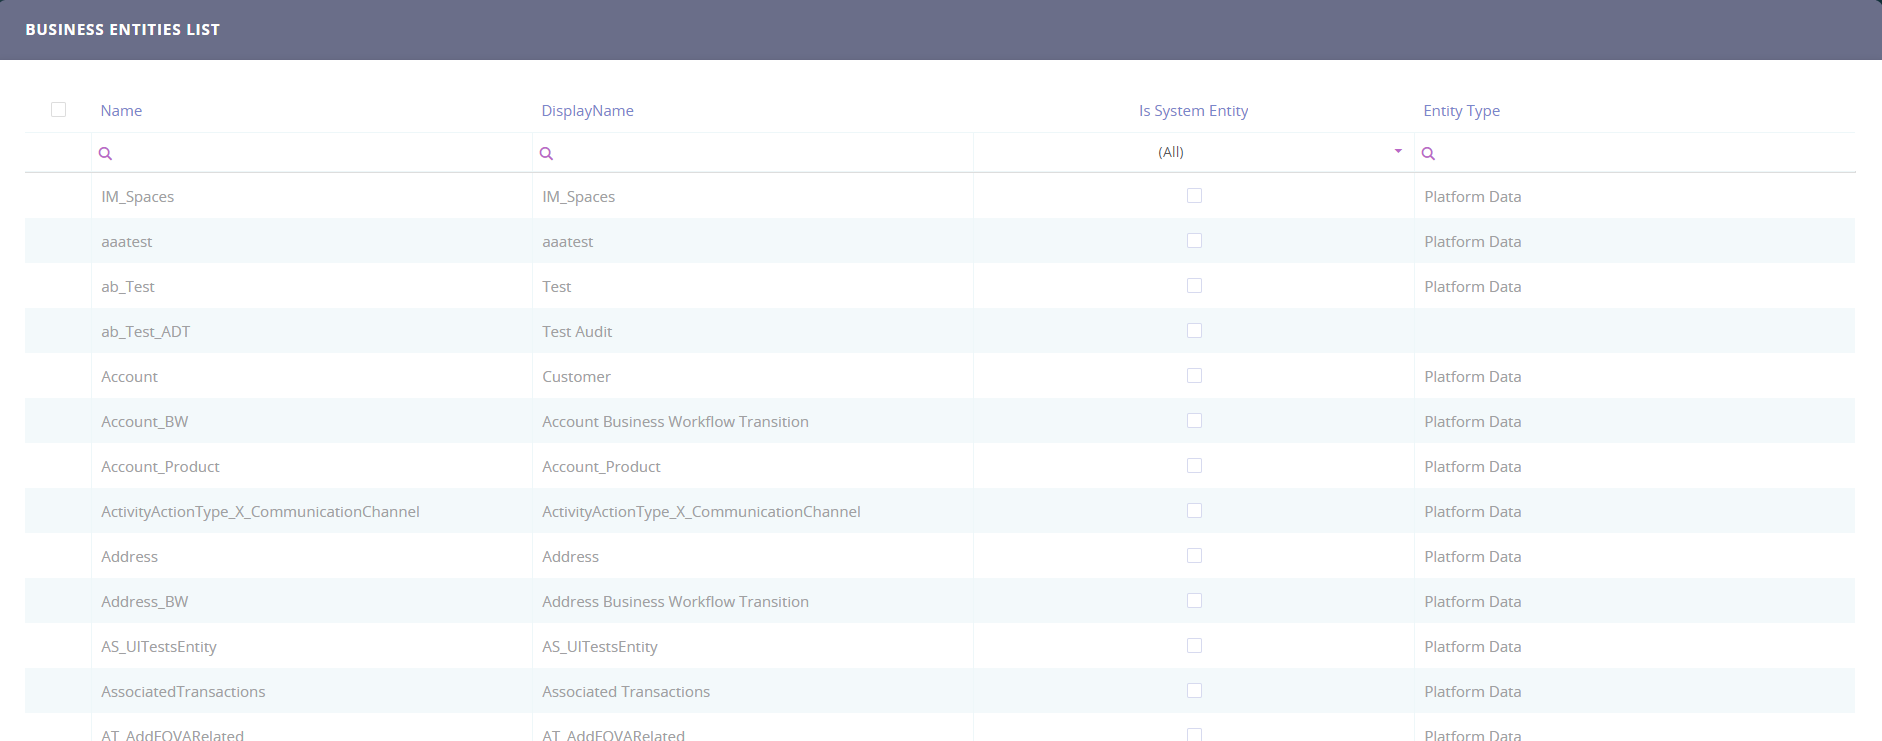Image resolution: width=1882 pixels, height=741 pixels.
Task: Open the Is System Entity (All) dropdown
Action: click(1170, 152)
